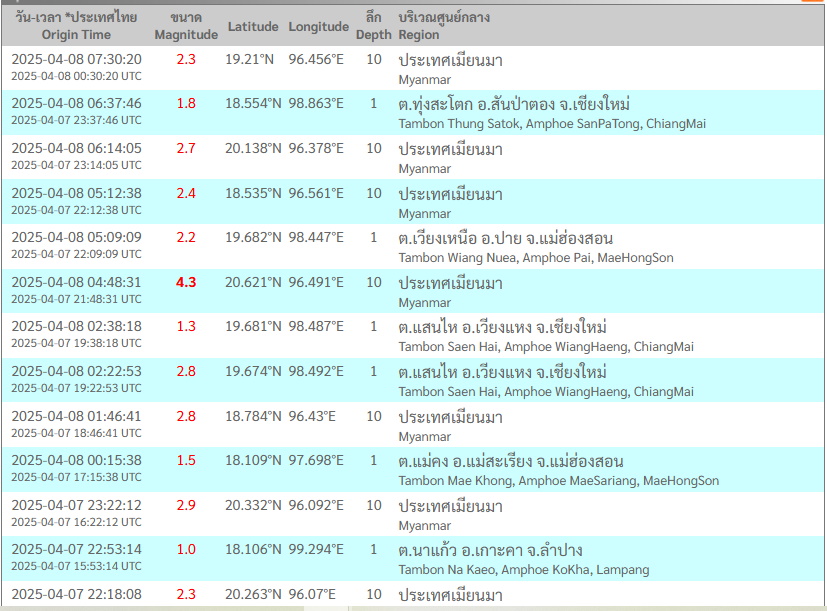Click magnitude 1.8
The image size is (827, 611).
point(186,103)
